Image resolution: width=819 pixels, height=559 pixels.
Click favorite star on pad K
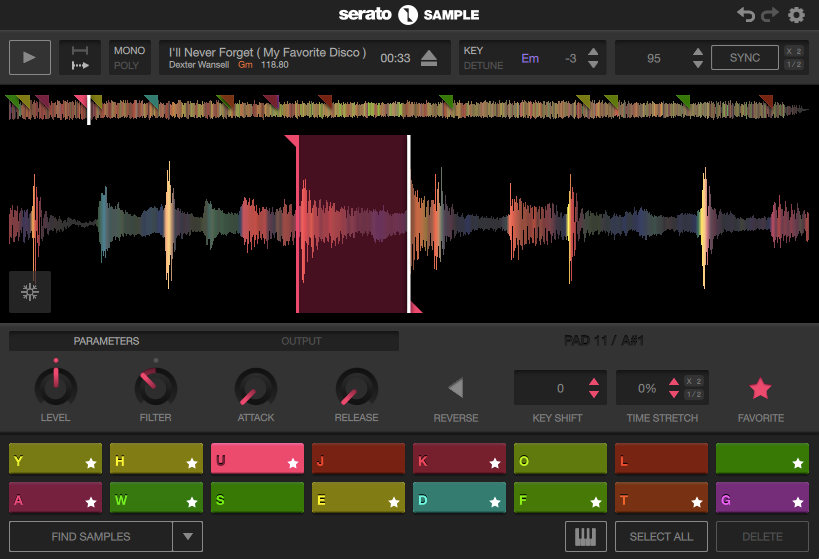(x=495, y=463)
